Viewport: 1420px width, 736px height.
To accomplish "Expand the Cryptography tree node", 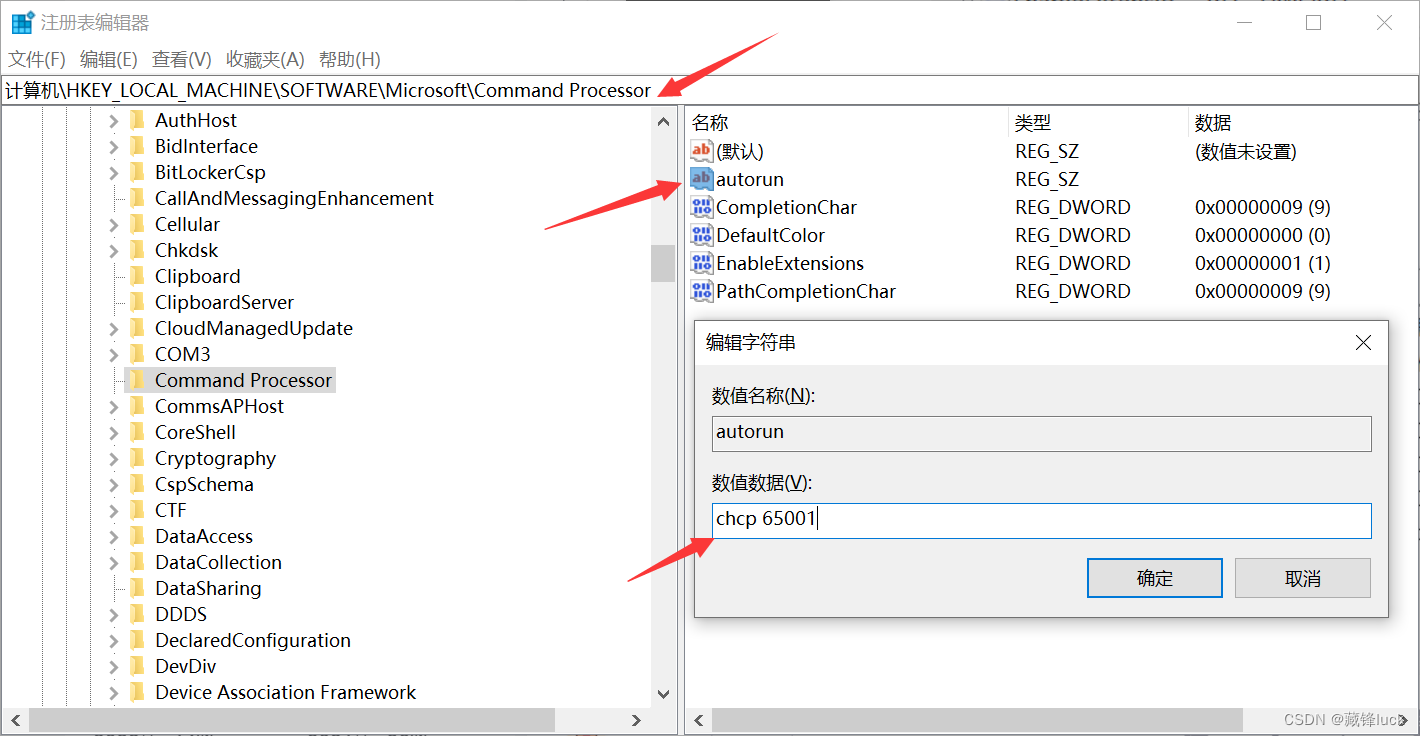I will pyautogui.click(x=113, y=459).
